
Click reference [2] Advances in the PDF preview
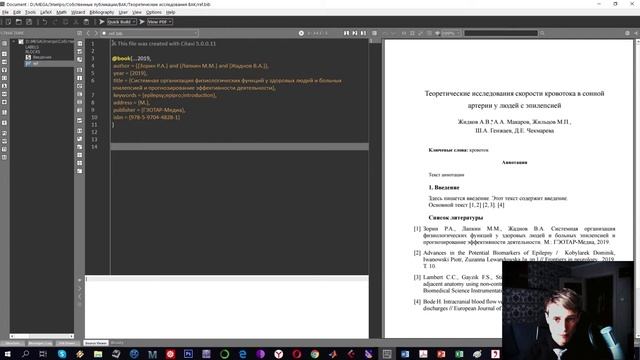coord(514,259)
